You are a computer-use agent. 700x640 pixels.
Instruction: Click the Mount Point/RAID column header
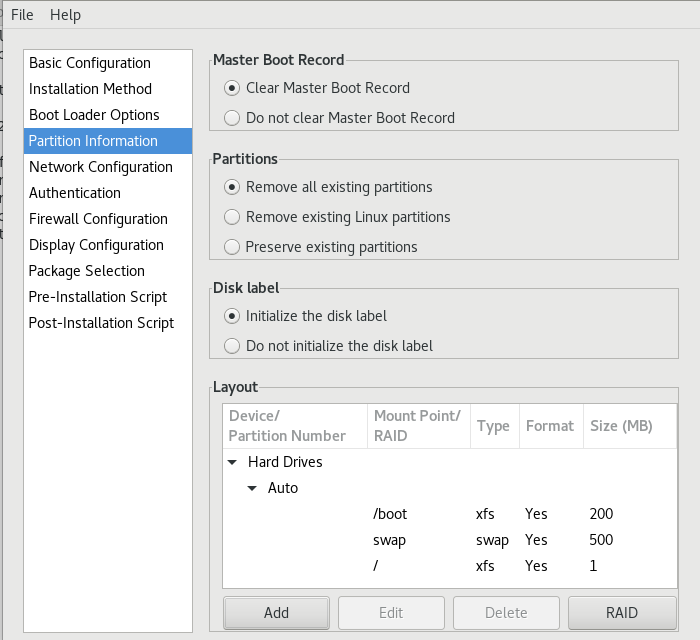419,426
